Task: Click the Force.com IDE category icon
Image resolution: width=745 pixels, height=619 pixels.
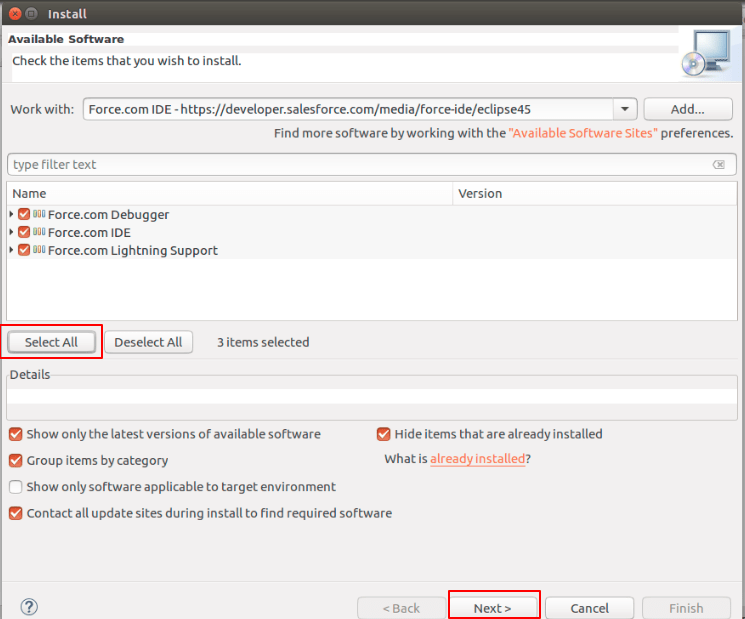Action: point(39,232)
